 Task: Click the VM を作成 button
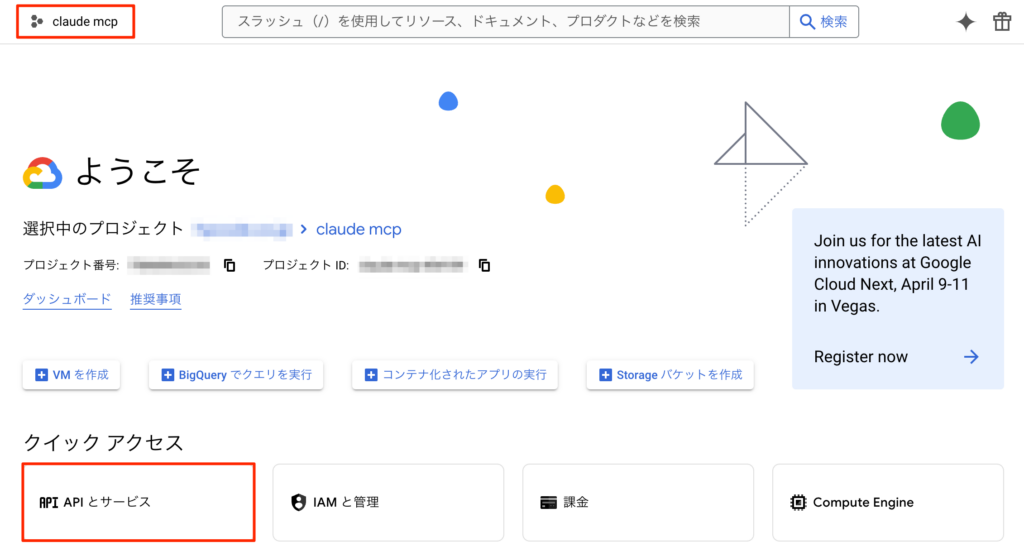click(71, 375)
